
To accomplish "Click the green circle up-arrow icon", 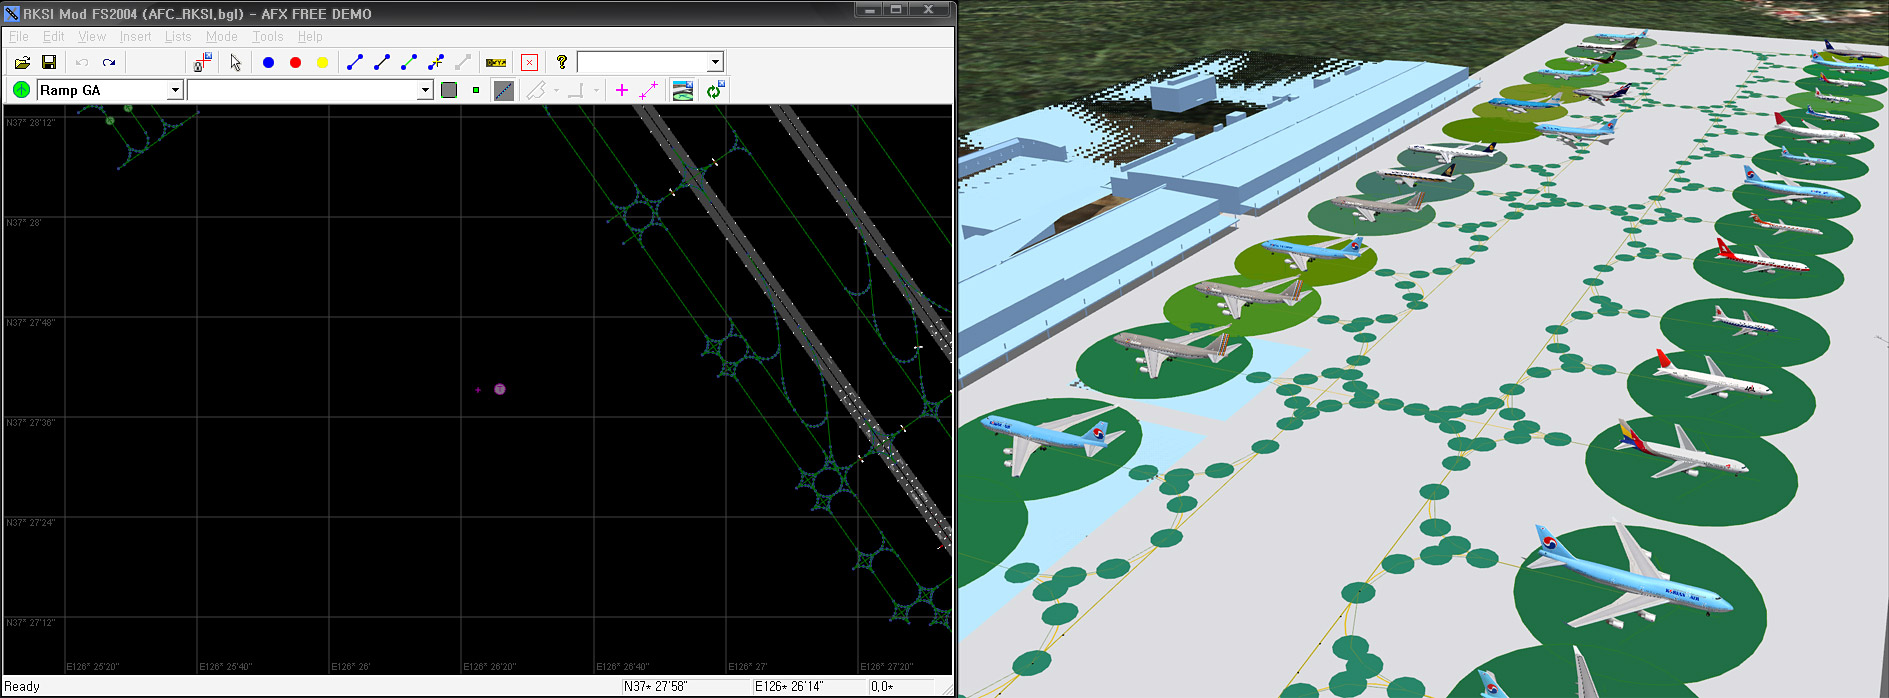I will coord(21,90).
